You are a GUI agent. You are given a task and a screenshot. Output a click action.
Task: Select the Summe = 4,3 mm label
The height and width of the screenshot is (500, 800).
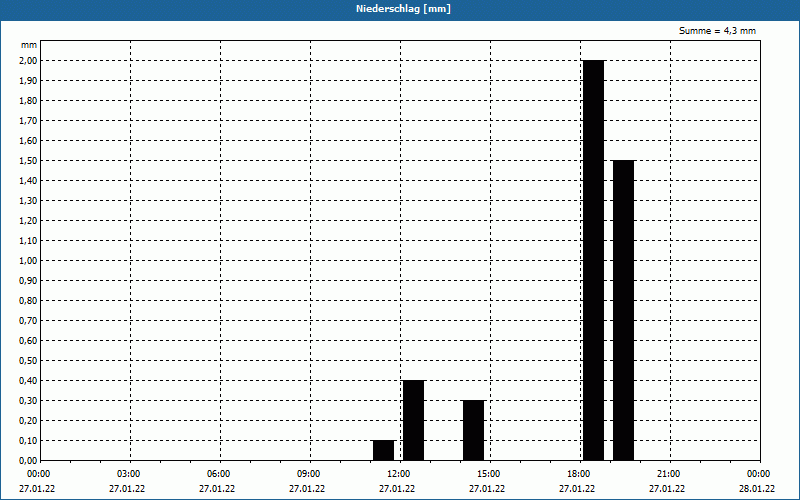tap(717, 31)
